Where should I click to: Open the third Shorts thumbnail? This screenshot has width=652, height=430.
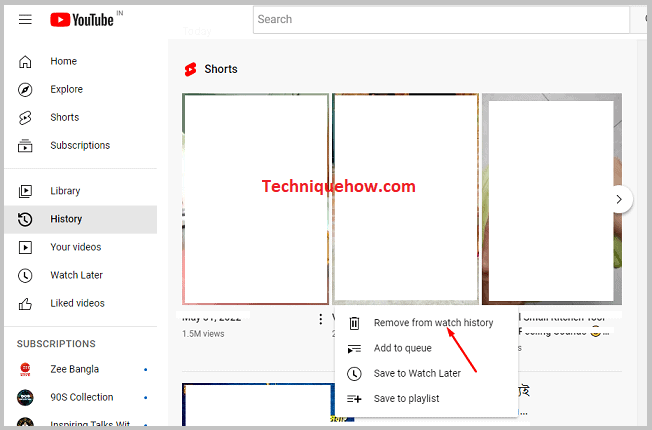tap(552, 199)
